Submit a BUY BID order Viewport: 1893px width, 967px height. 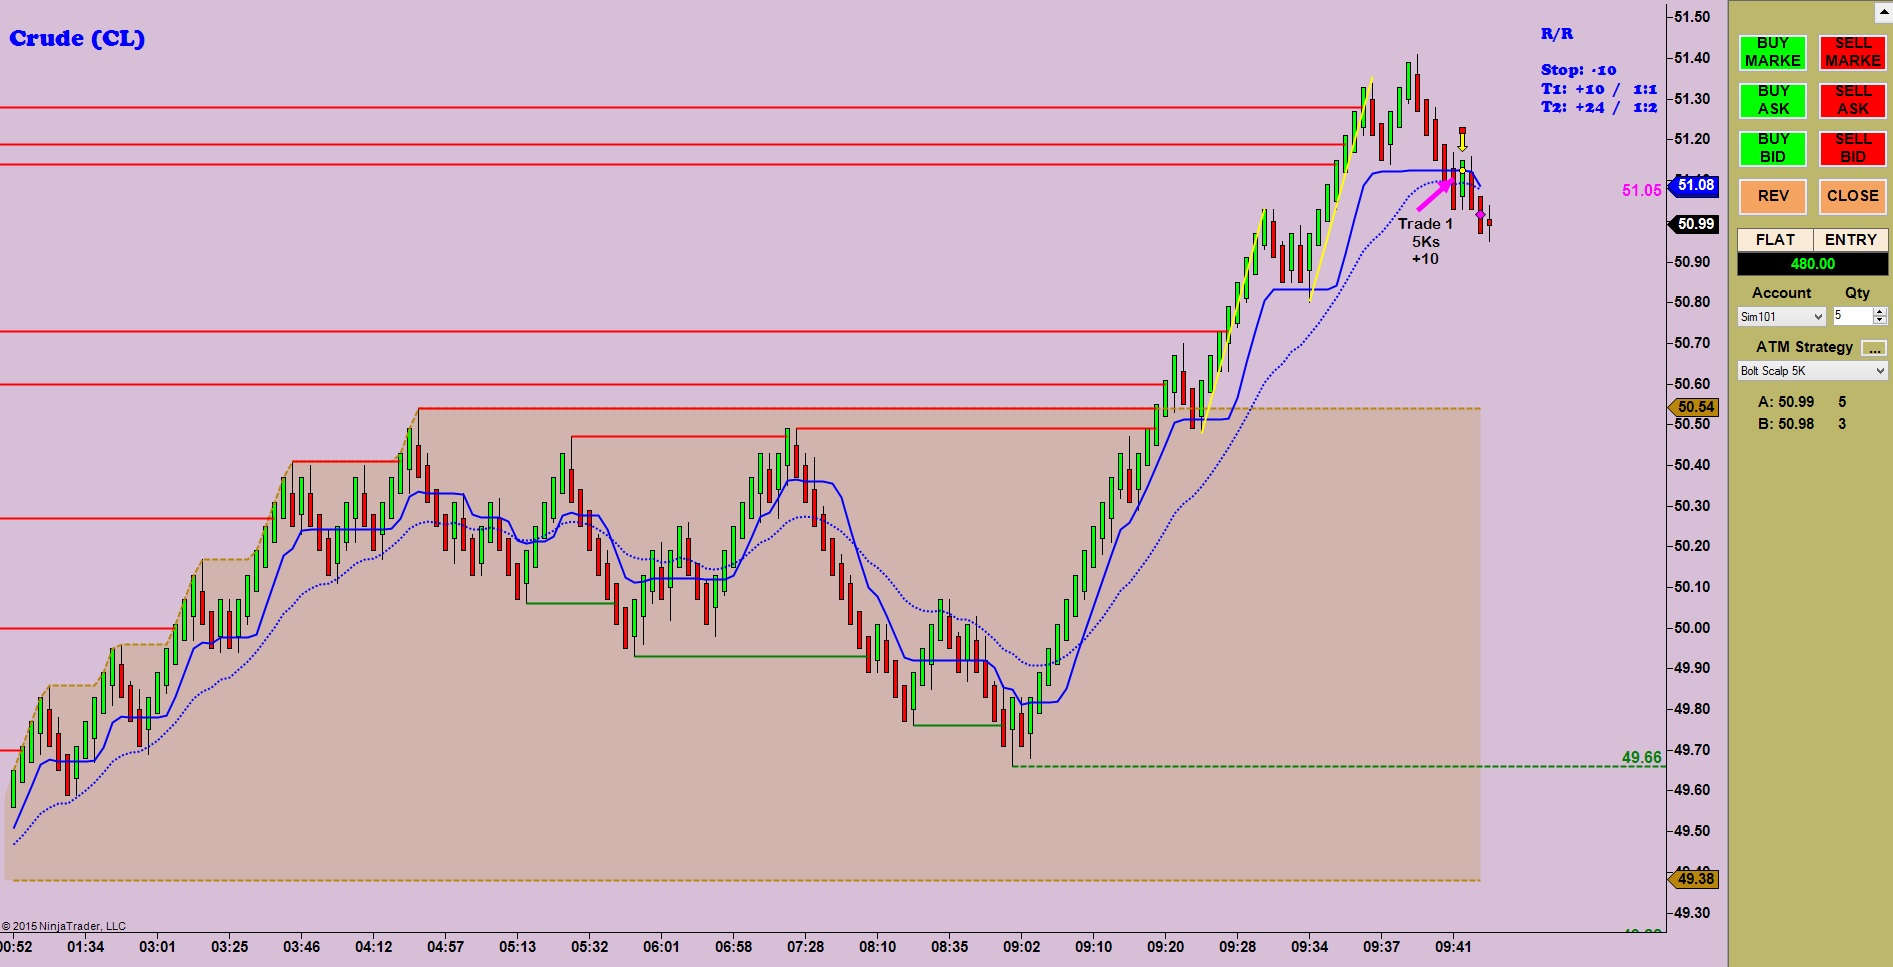1772,148
